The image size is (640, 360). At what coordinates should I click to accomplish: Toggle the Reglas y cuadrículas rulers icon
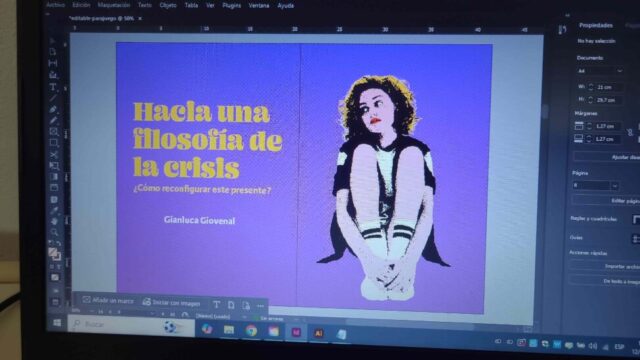click(636, 220)
